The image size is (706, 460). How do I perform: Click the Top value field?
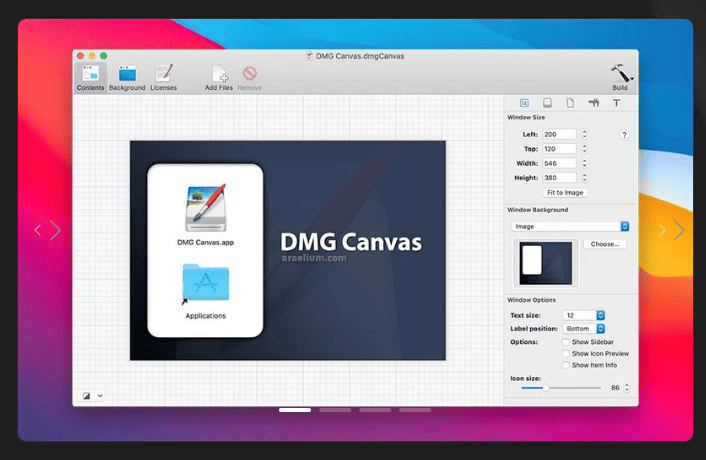[559, 149]
